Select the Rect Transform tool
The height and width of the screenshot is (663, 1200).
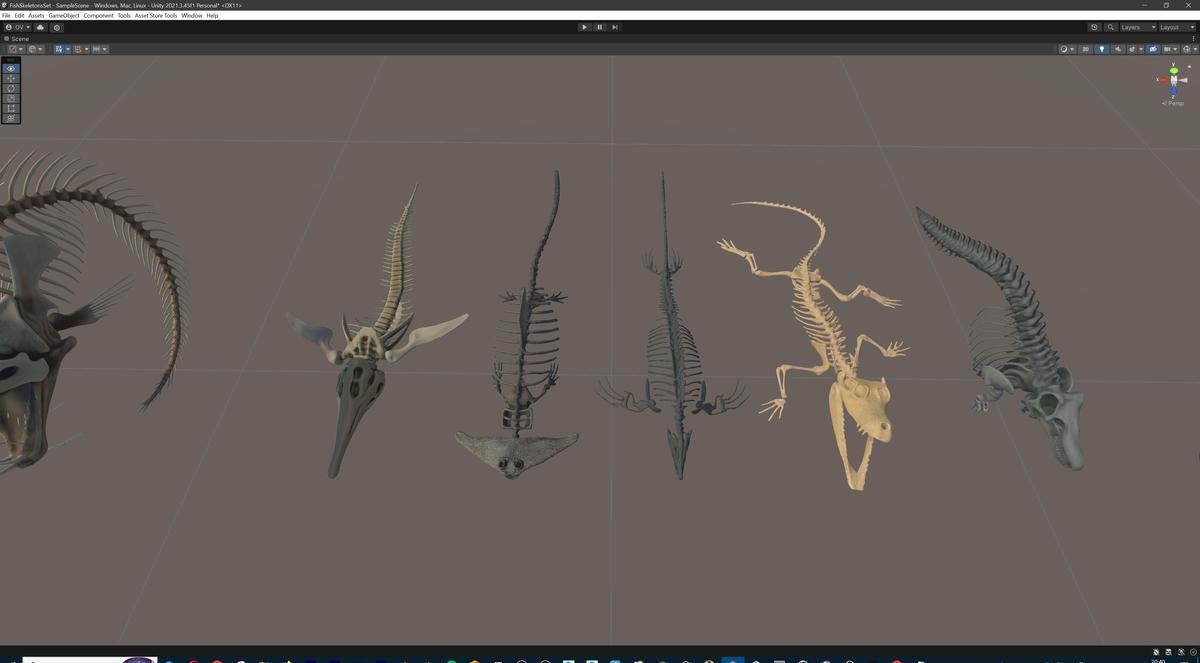(x=10, y=108)
